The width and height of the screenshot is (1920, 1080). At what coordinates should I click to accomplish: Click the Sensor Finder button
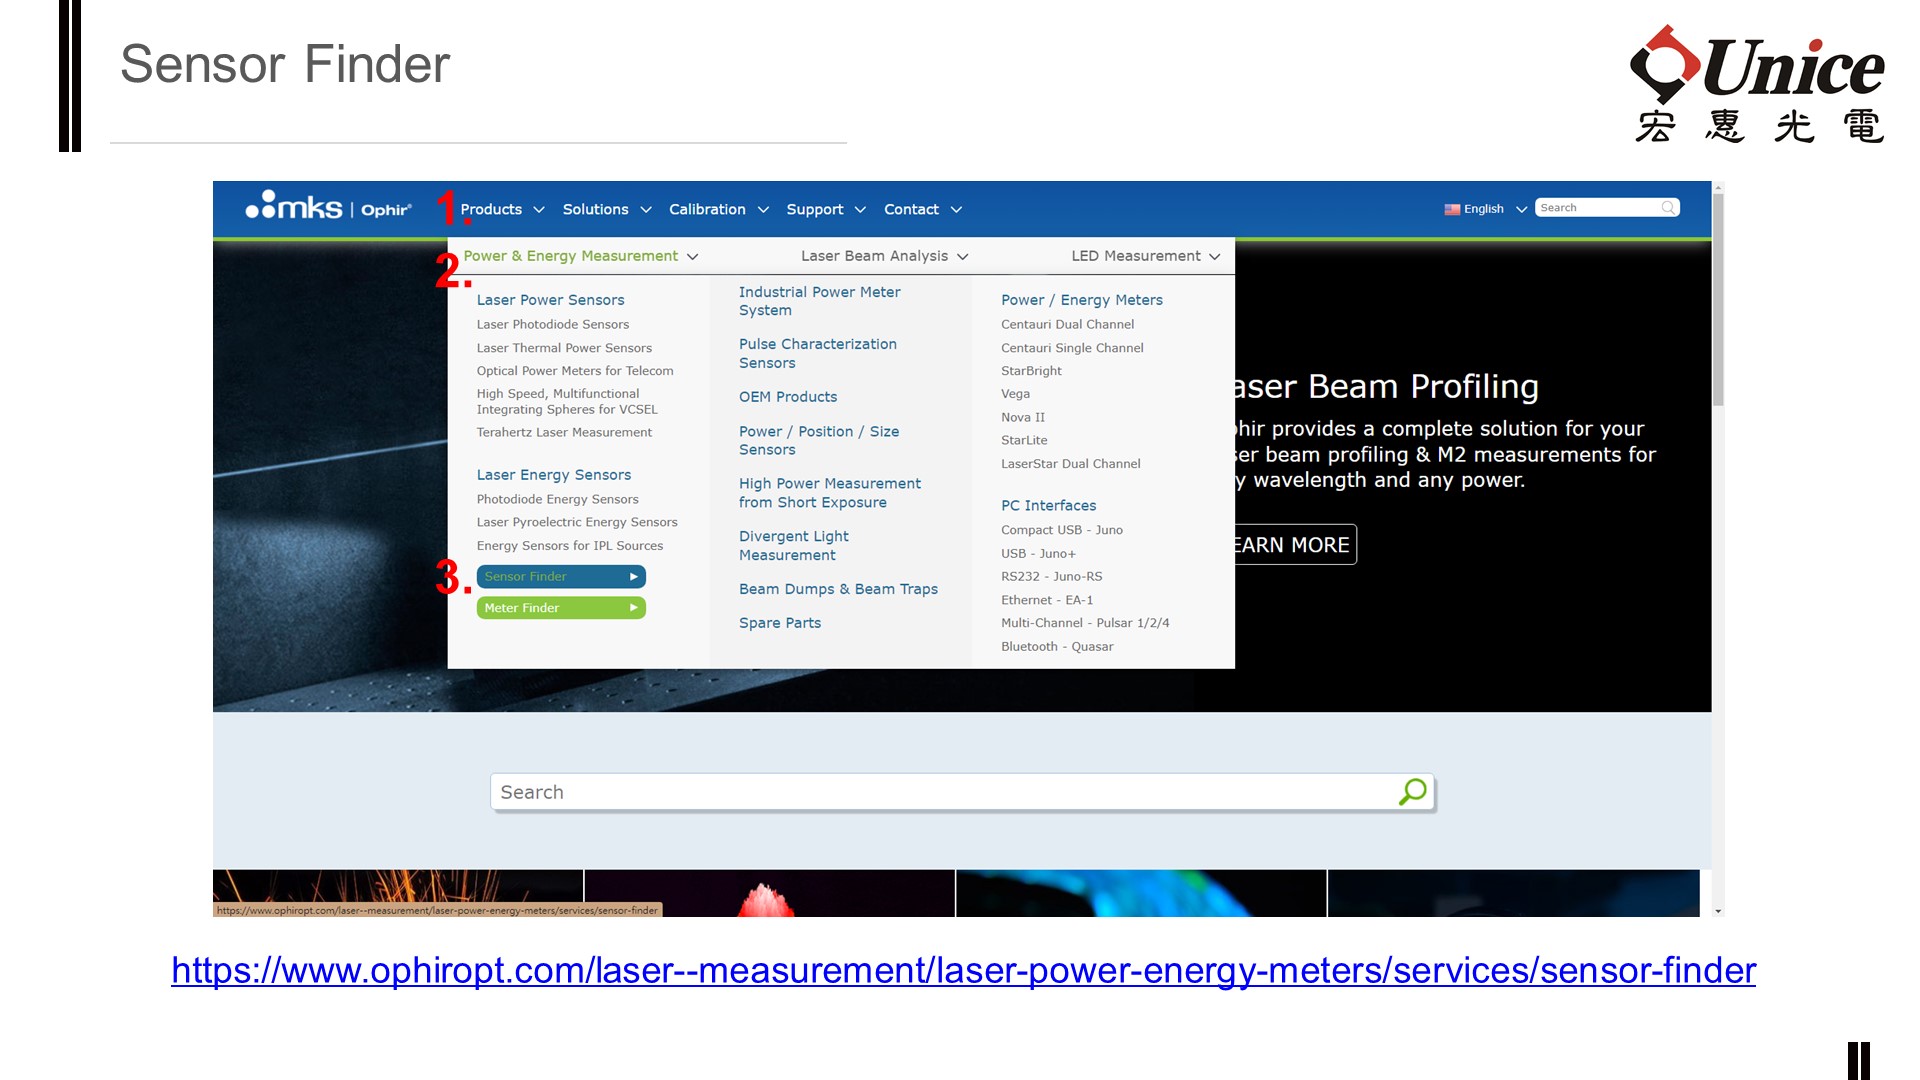tap(561, 577)
